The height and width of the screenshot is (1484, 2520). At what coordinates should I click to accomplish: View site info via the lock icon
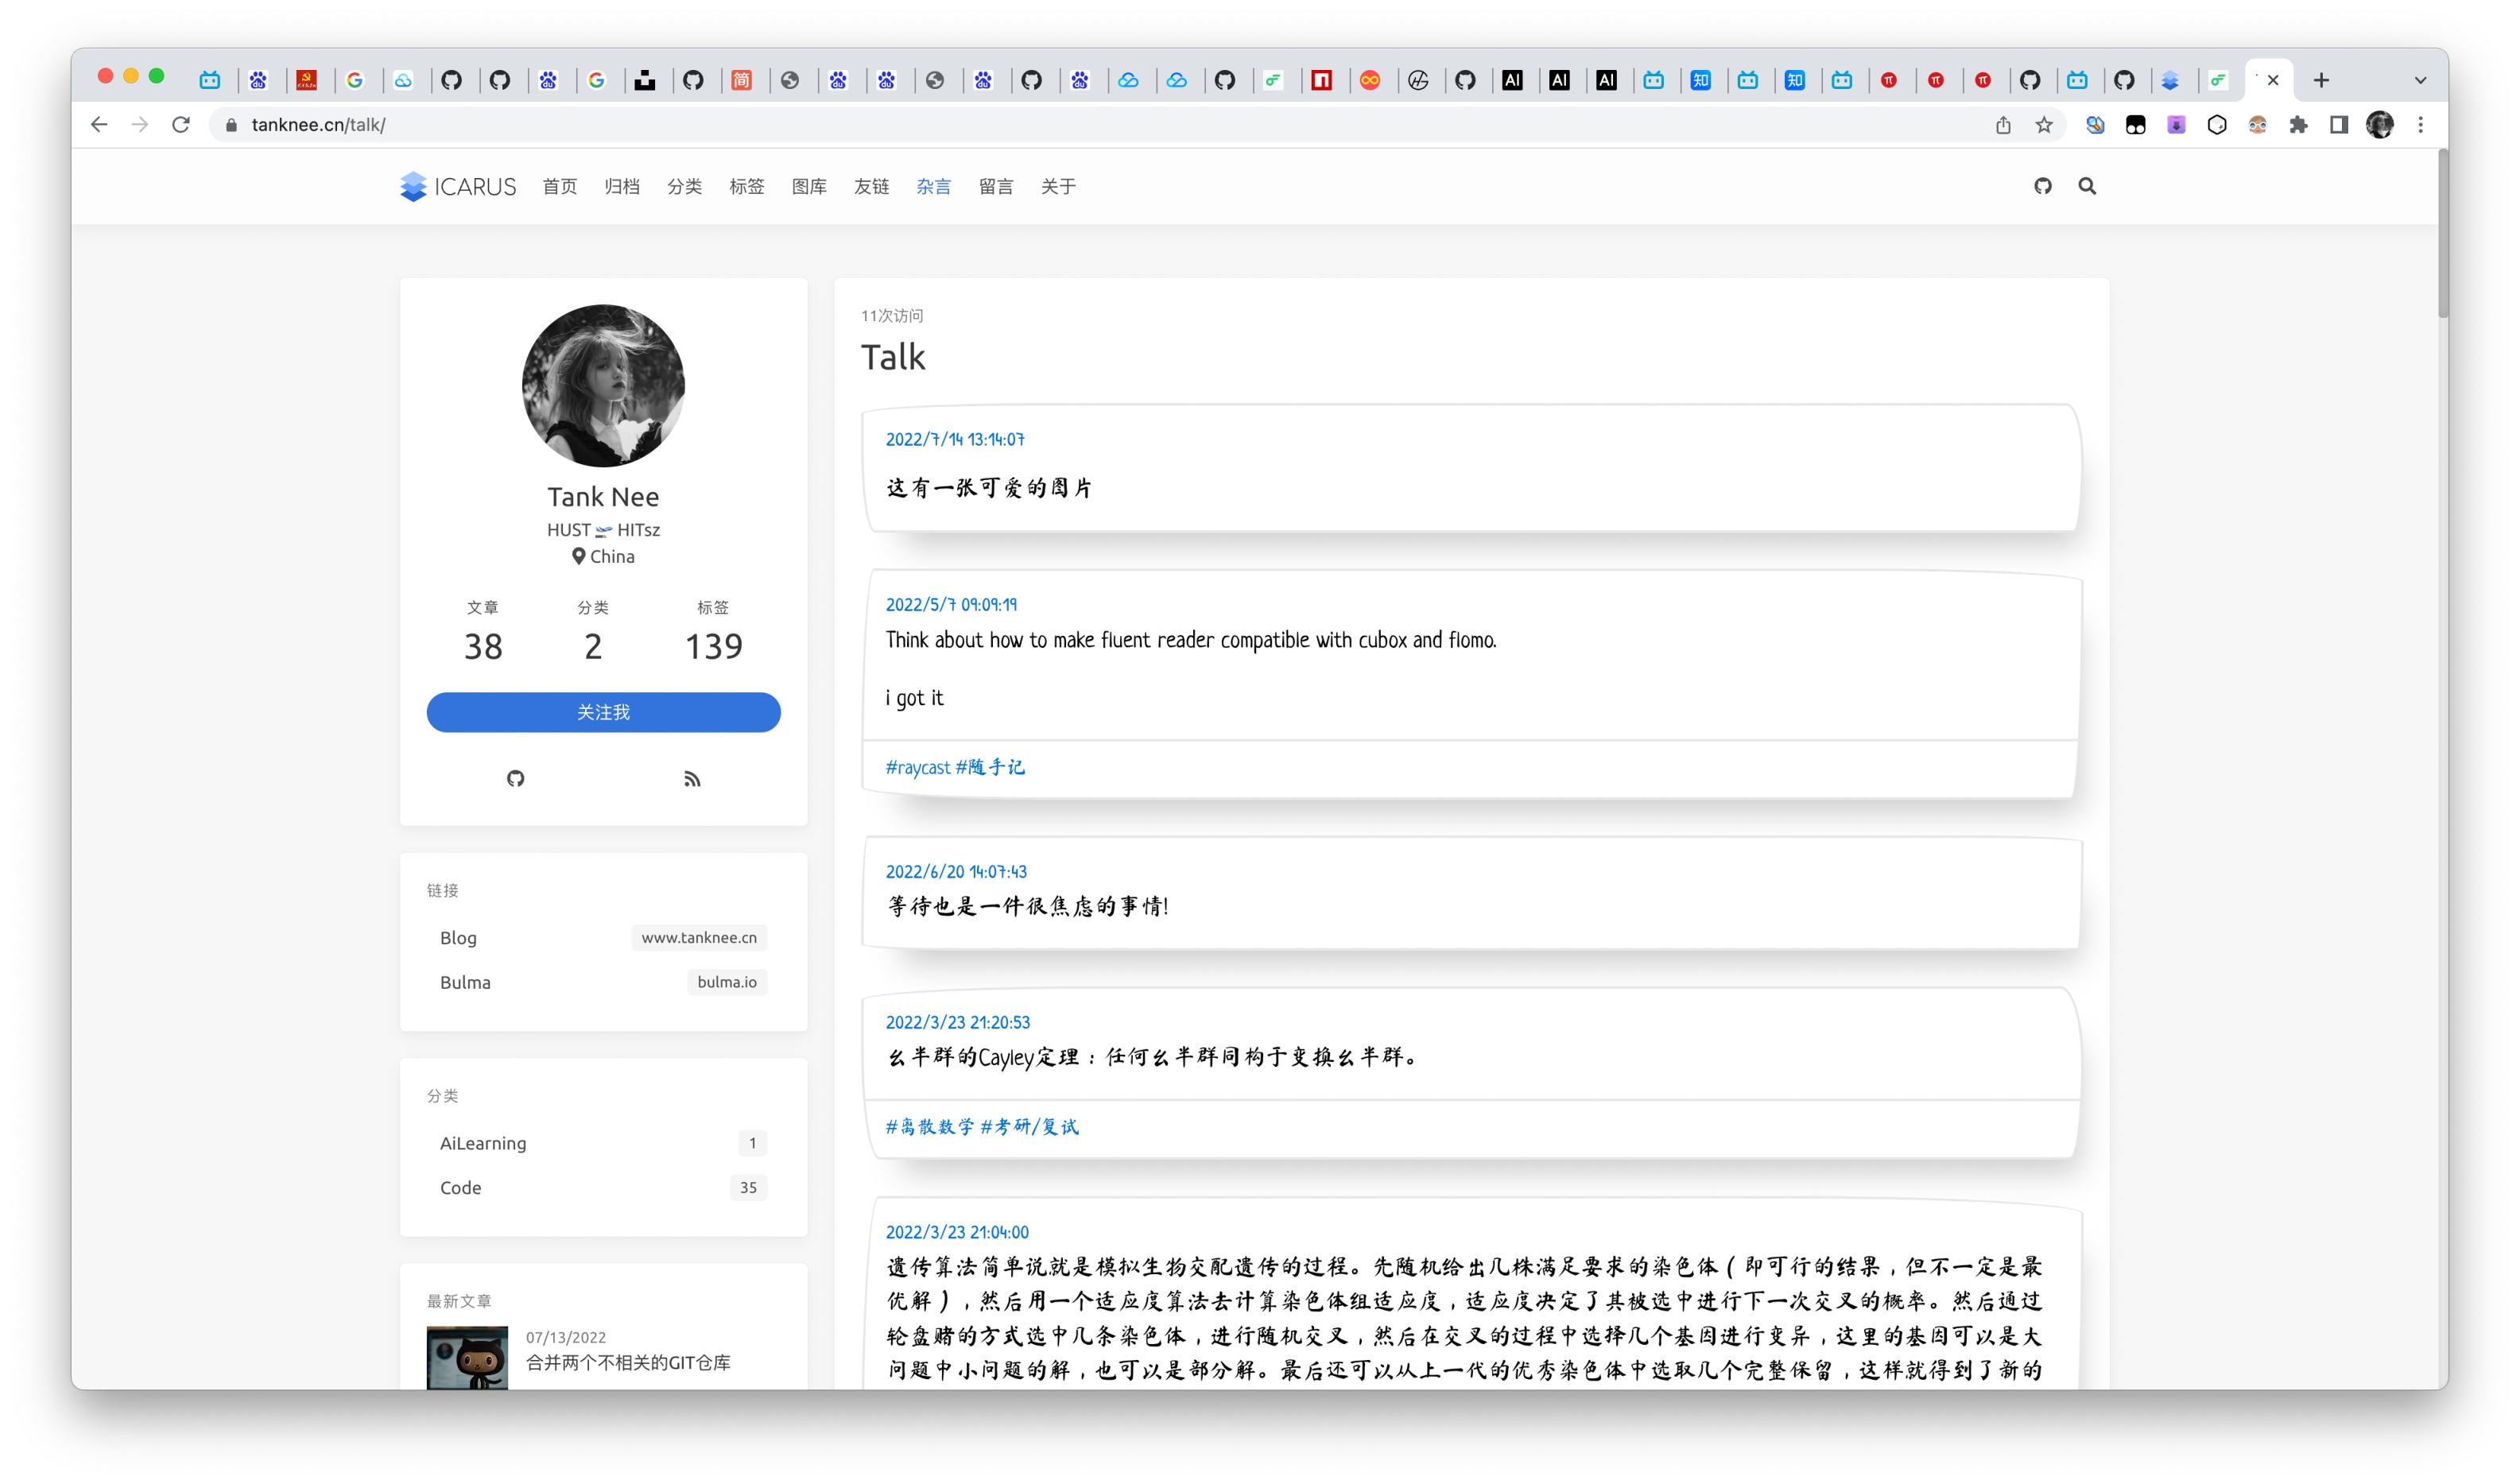pyautogui.click(x=232, y=125)
